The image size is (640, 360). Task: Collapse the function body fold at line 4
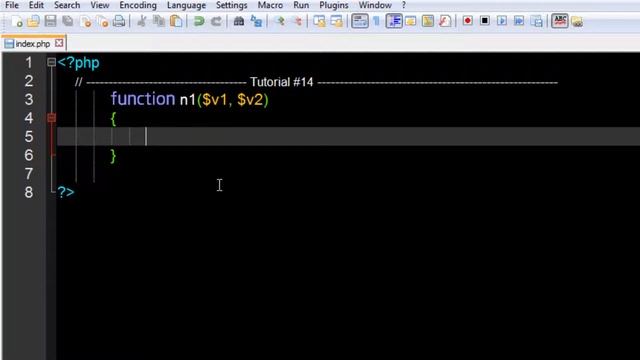coord(51,118)
